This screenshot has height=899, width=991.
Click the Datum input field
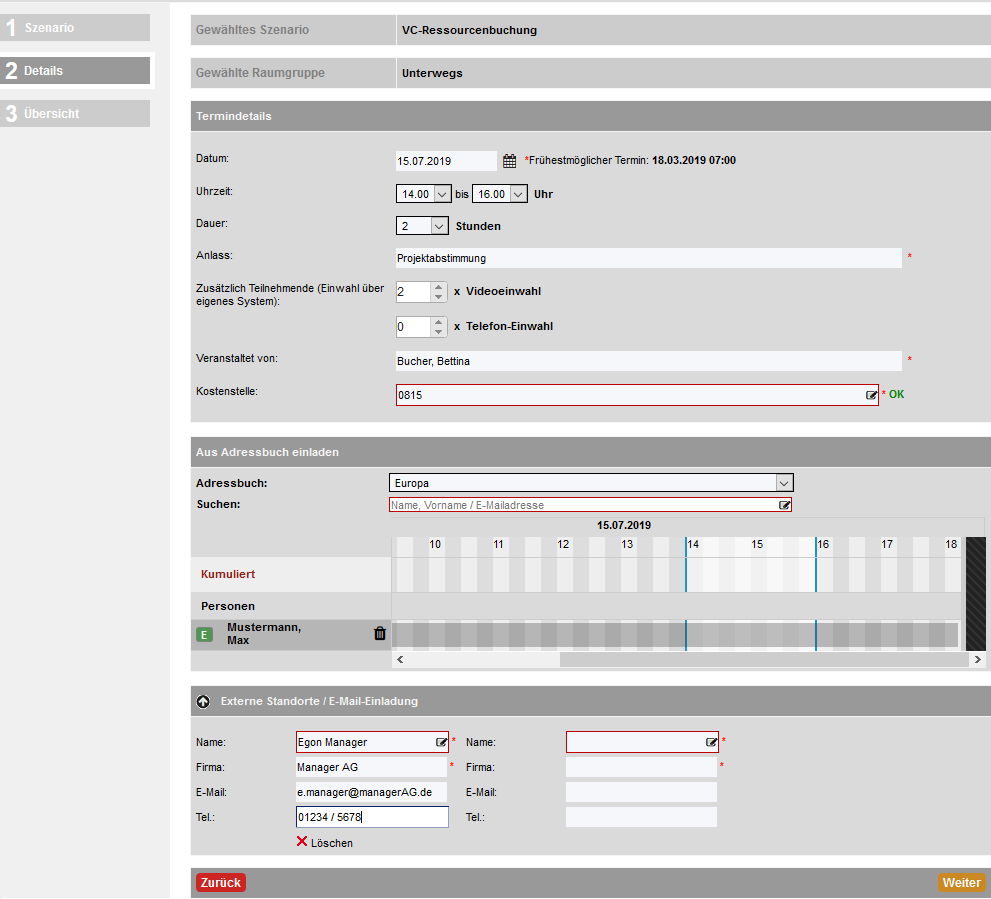pos(446,161)
